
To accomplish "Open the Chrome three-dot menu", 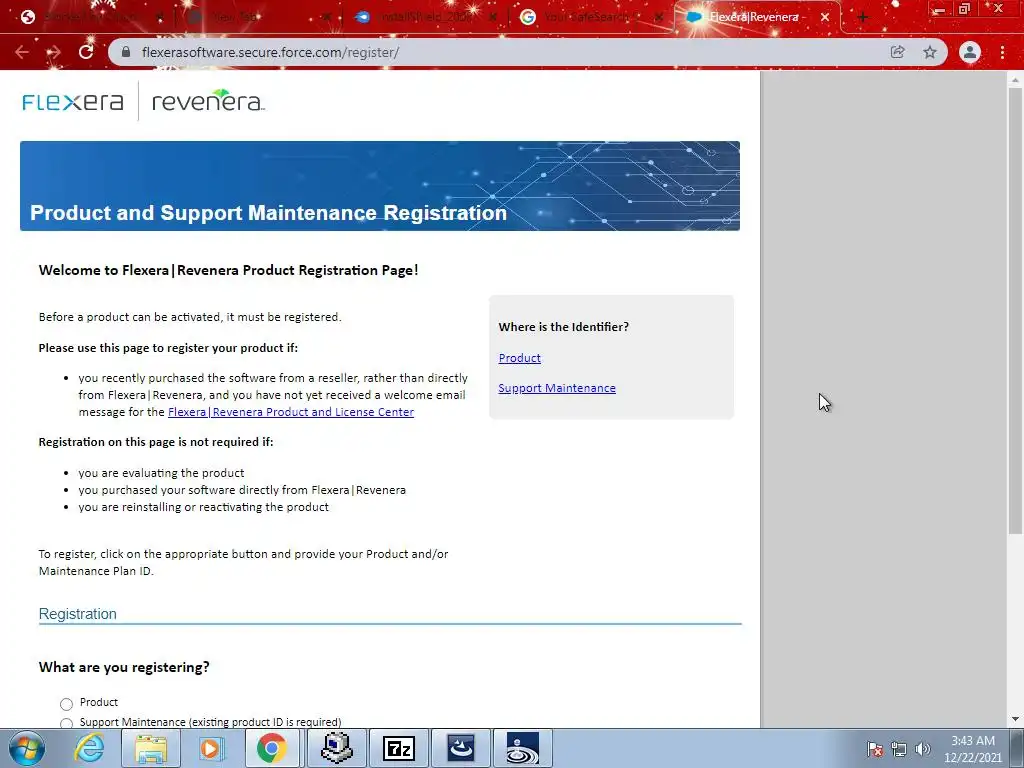I will tap(1002, 52).
